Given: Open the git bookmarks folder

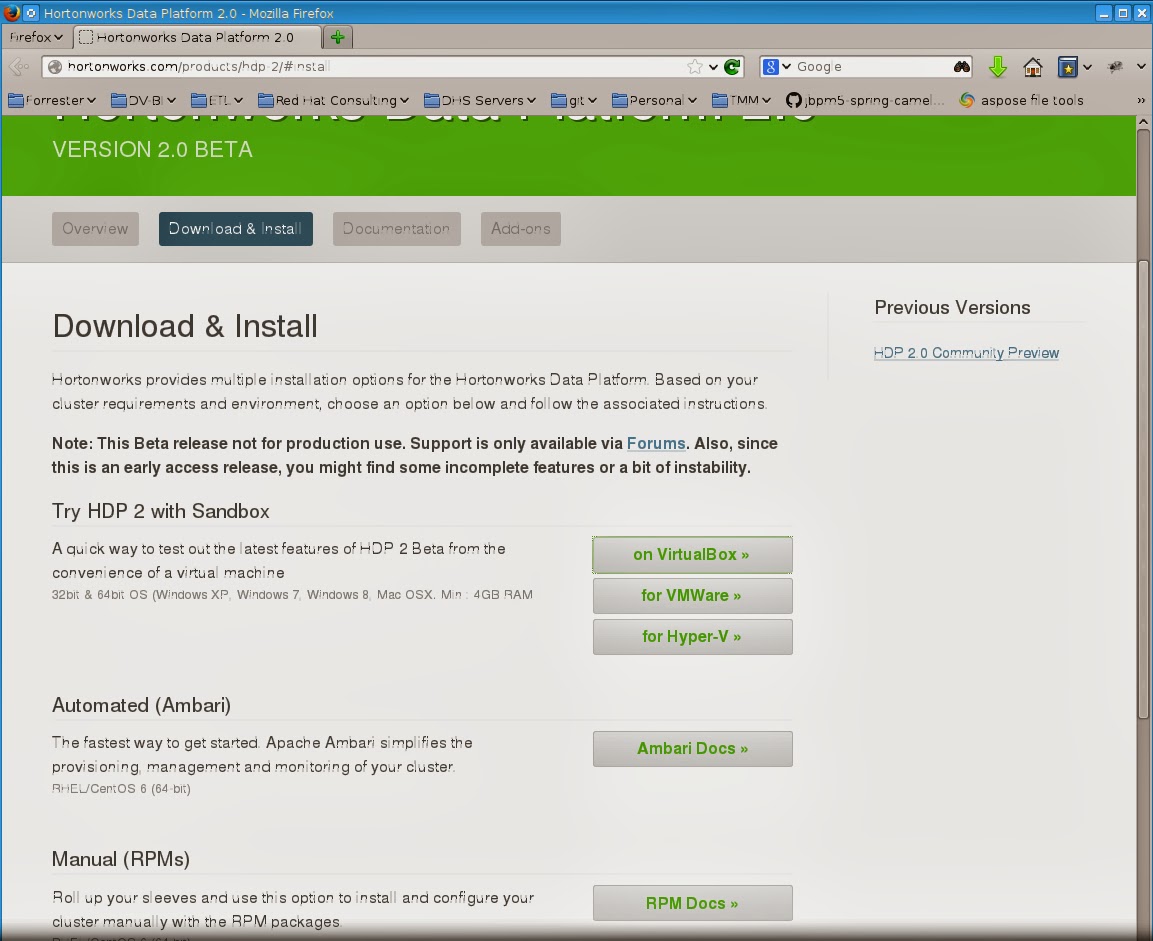Looking at the screenshot, I should [574, 100].
